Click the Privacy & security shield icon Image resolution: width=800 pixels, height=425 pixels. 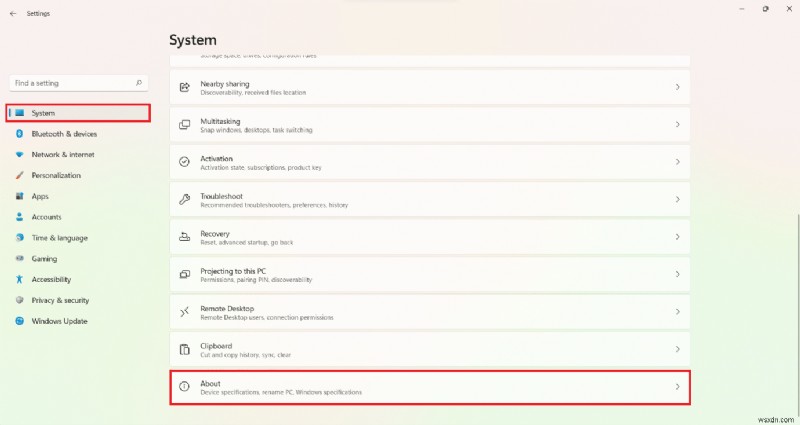tap(19, 300)
